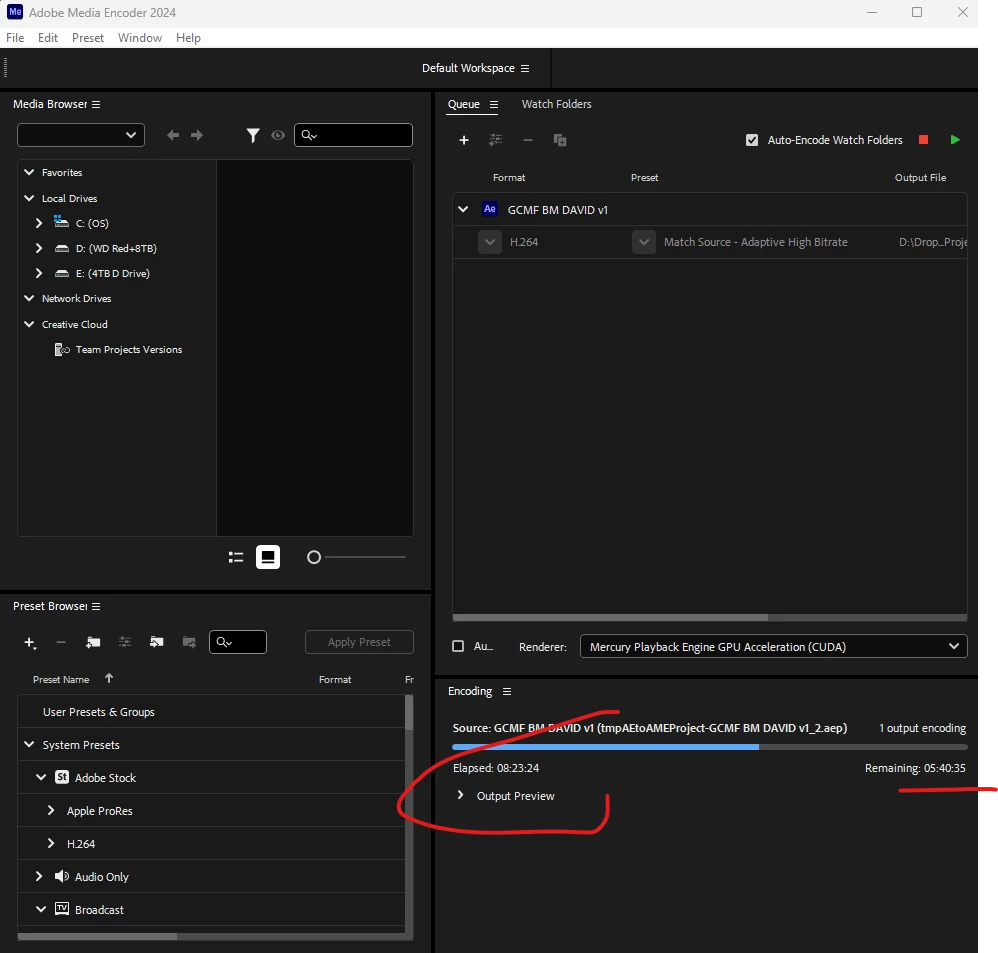Expand the Output Preview section

tap(460, 795)
